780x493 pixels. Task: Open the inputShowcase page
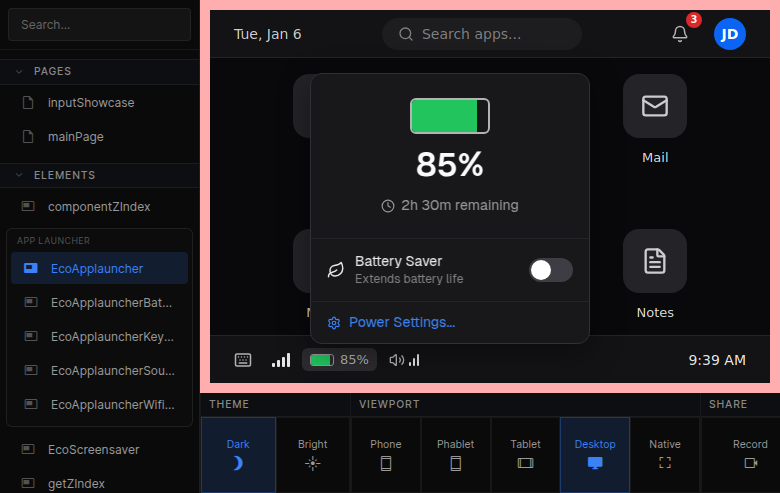[x=91, y=102]
